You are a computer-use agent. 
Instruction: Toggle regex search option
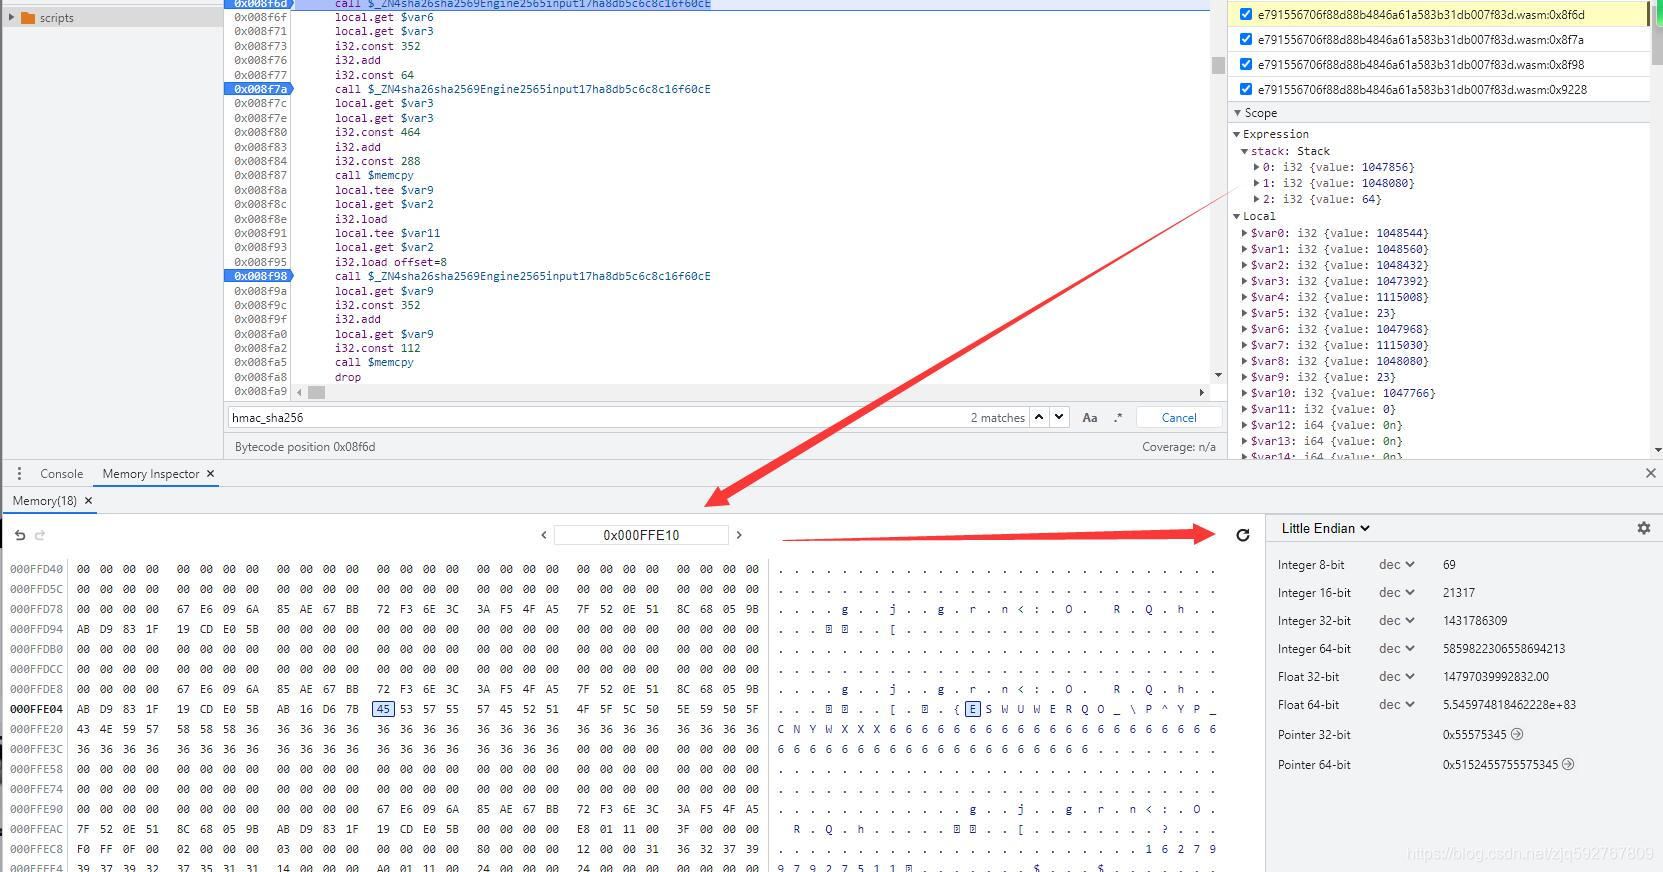pyautogui.click(x=1118, y=418)
